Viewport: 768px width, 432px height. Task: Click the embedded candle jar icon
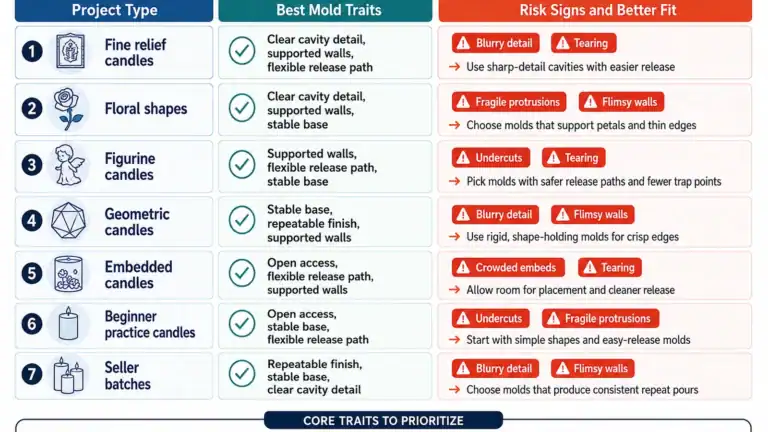68,274
